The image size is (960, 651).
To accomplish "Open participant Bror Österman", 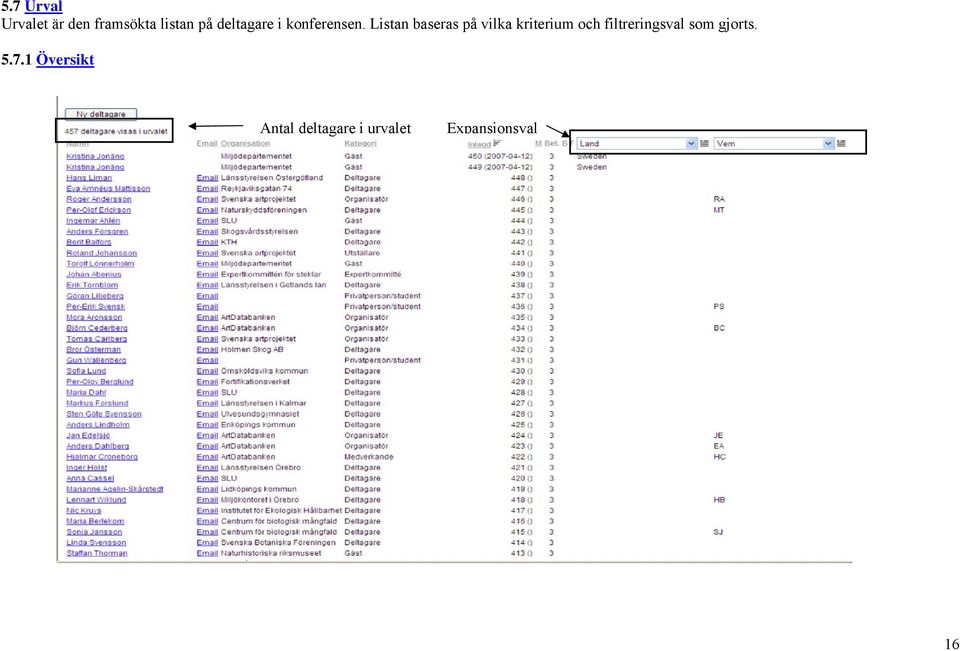I will [x=94, y=350].
